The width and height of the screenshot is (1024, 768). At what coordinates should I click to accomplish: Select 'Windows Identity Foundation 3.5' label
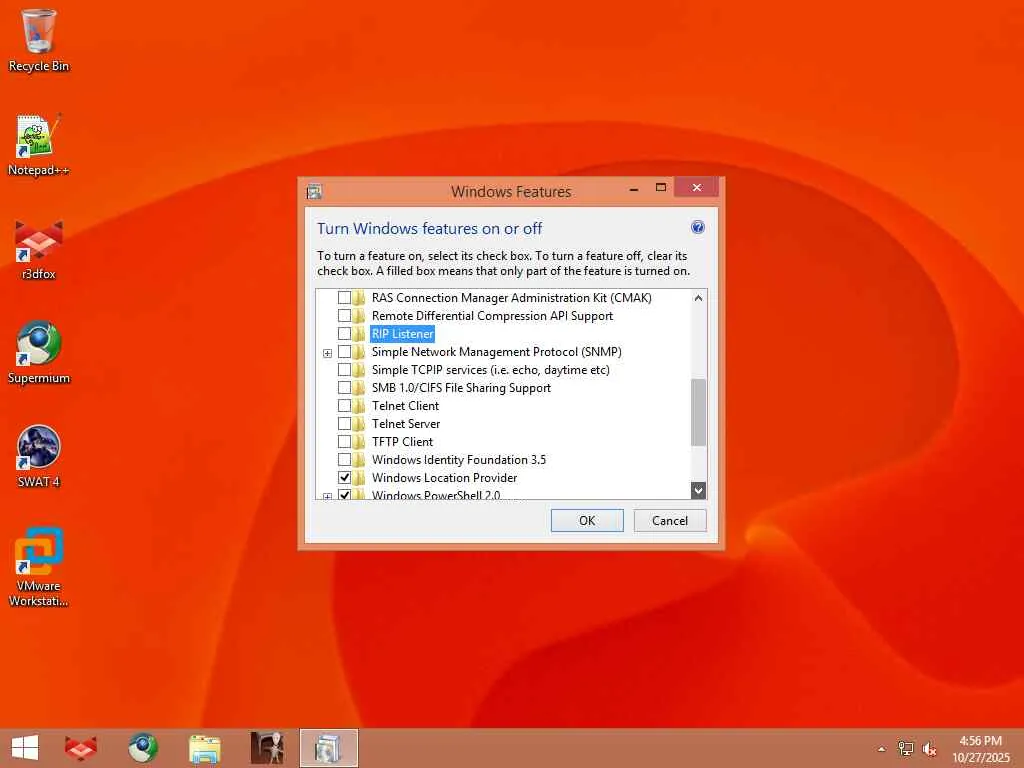click(x=458, y=459)
